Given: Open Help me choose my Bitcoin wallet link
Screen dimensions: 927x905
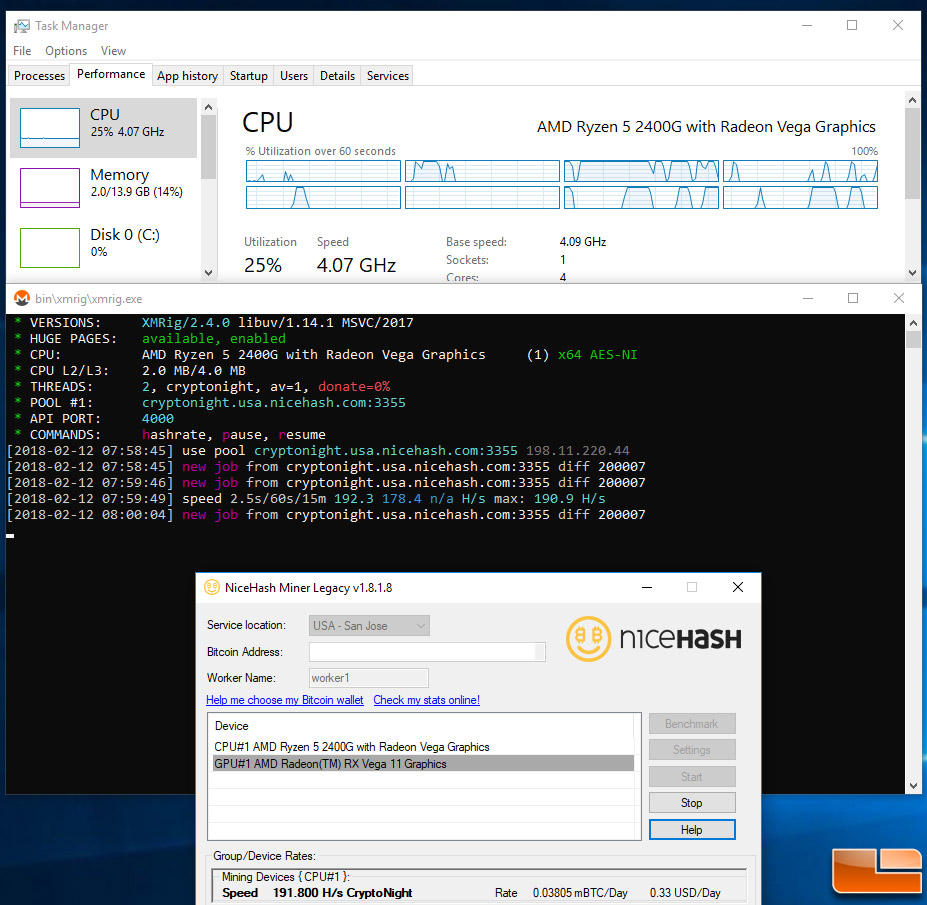Looking at the screenshot, I should tap(284, 700).
